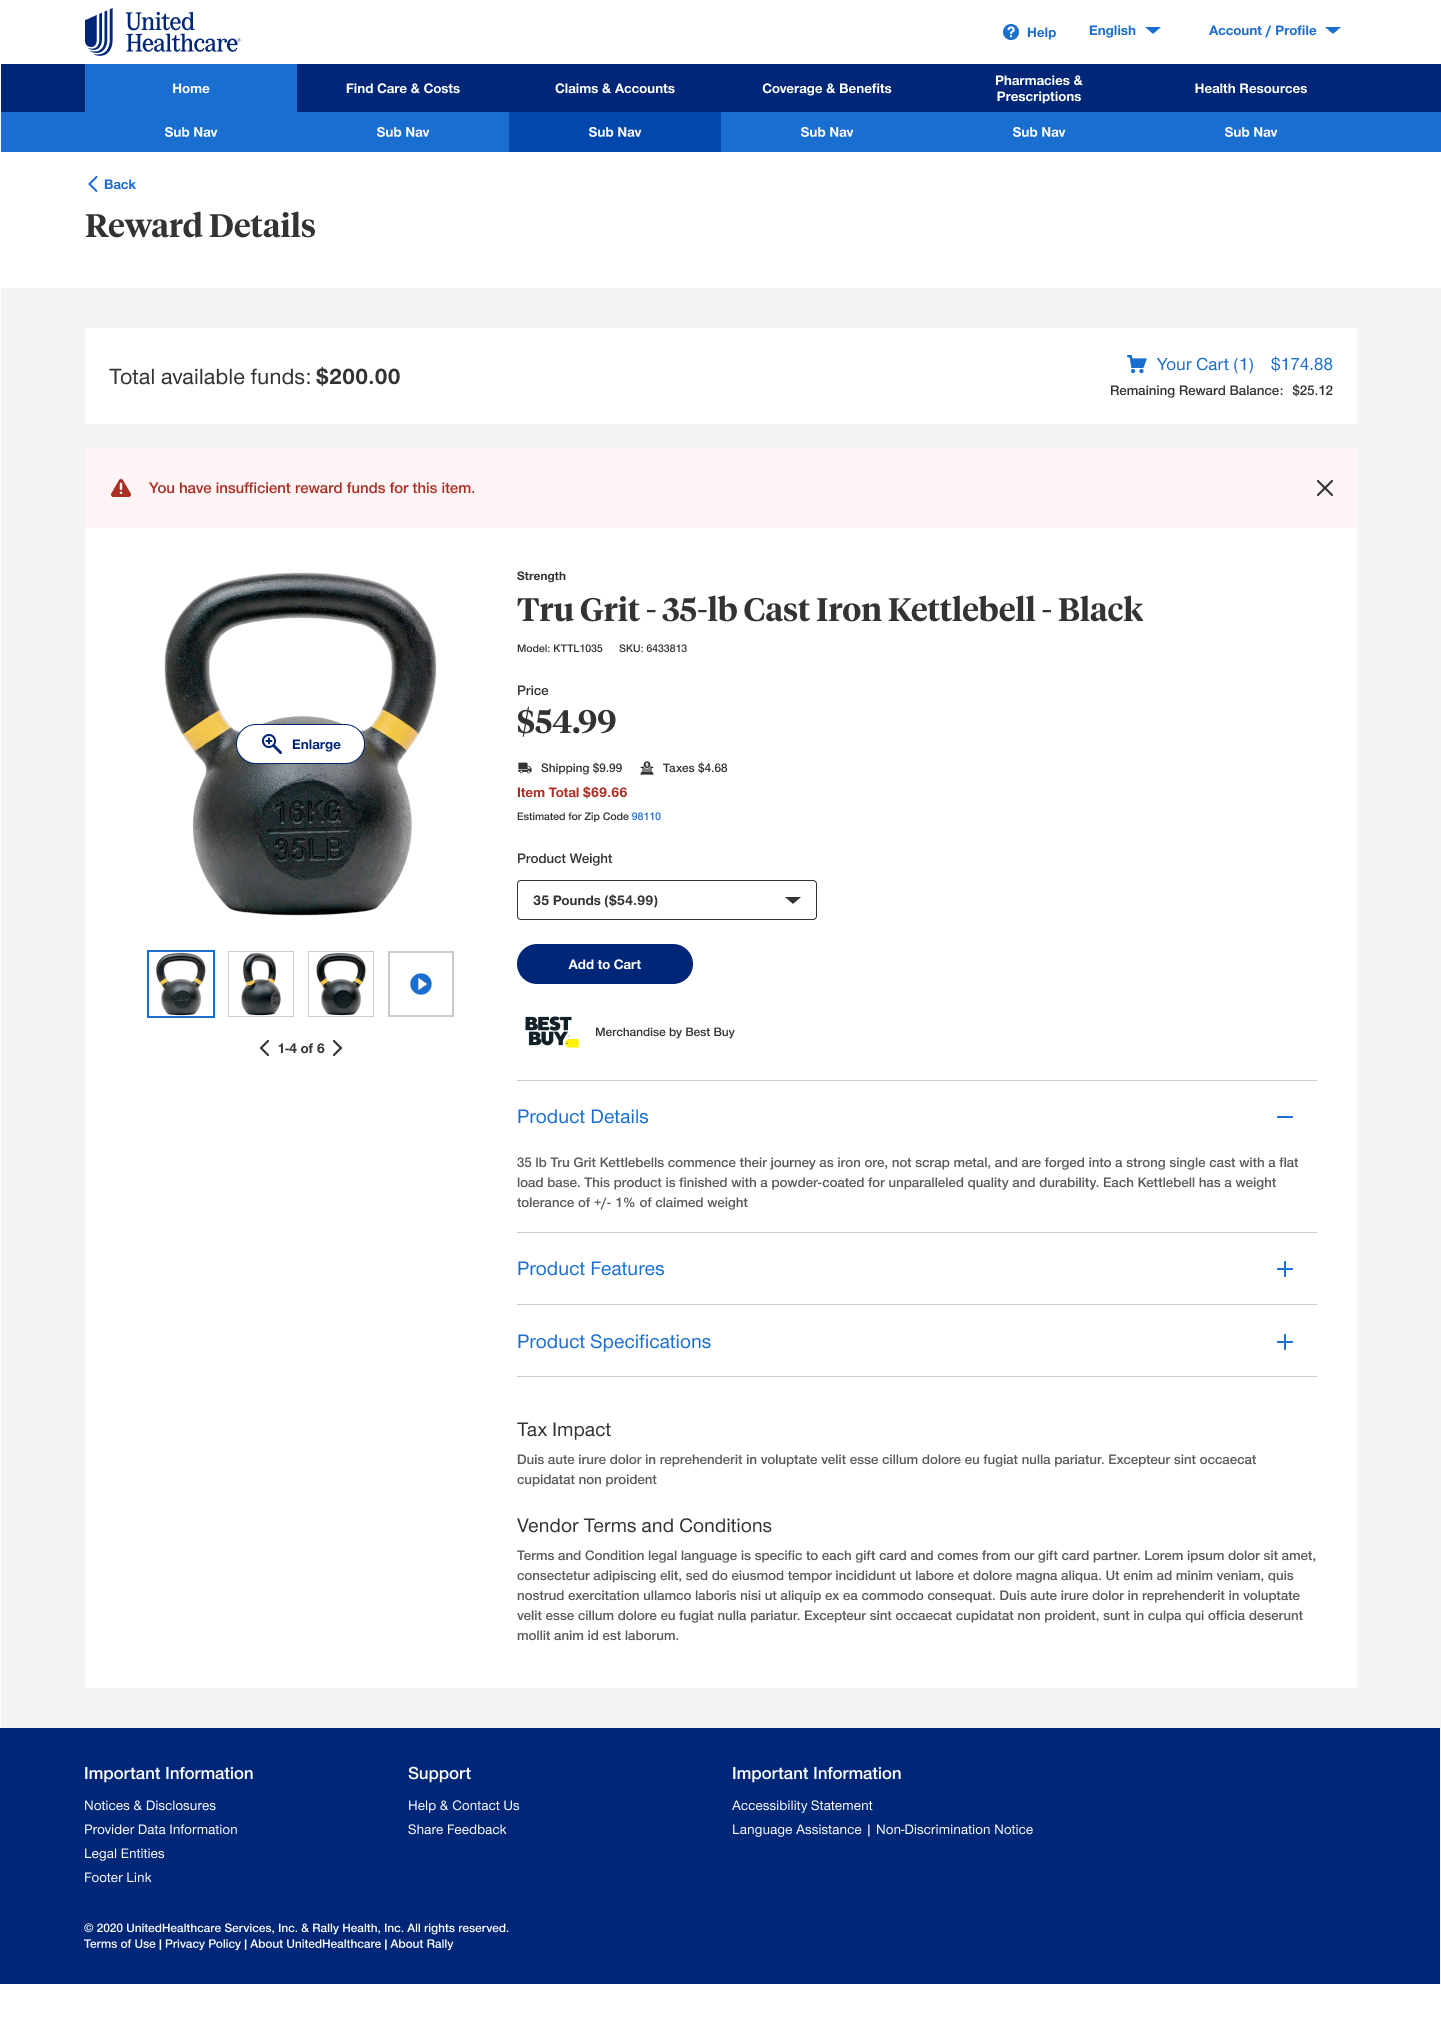Switch to Claims & Accounts tab
The width and height of the screenshot is (1441, 2024).
pos(615,88)
